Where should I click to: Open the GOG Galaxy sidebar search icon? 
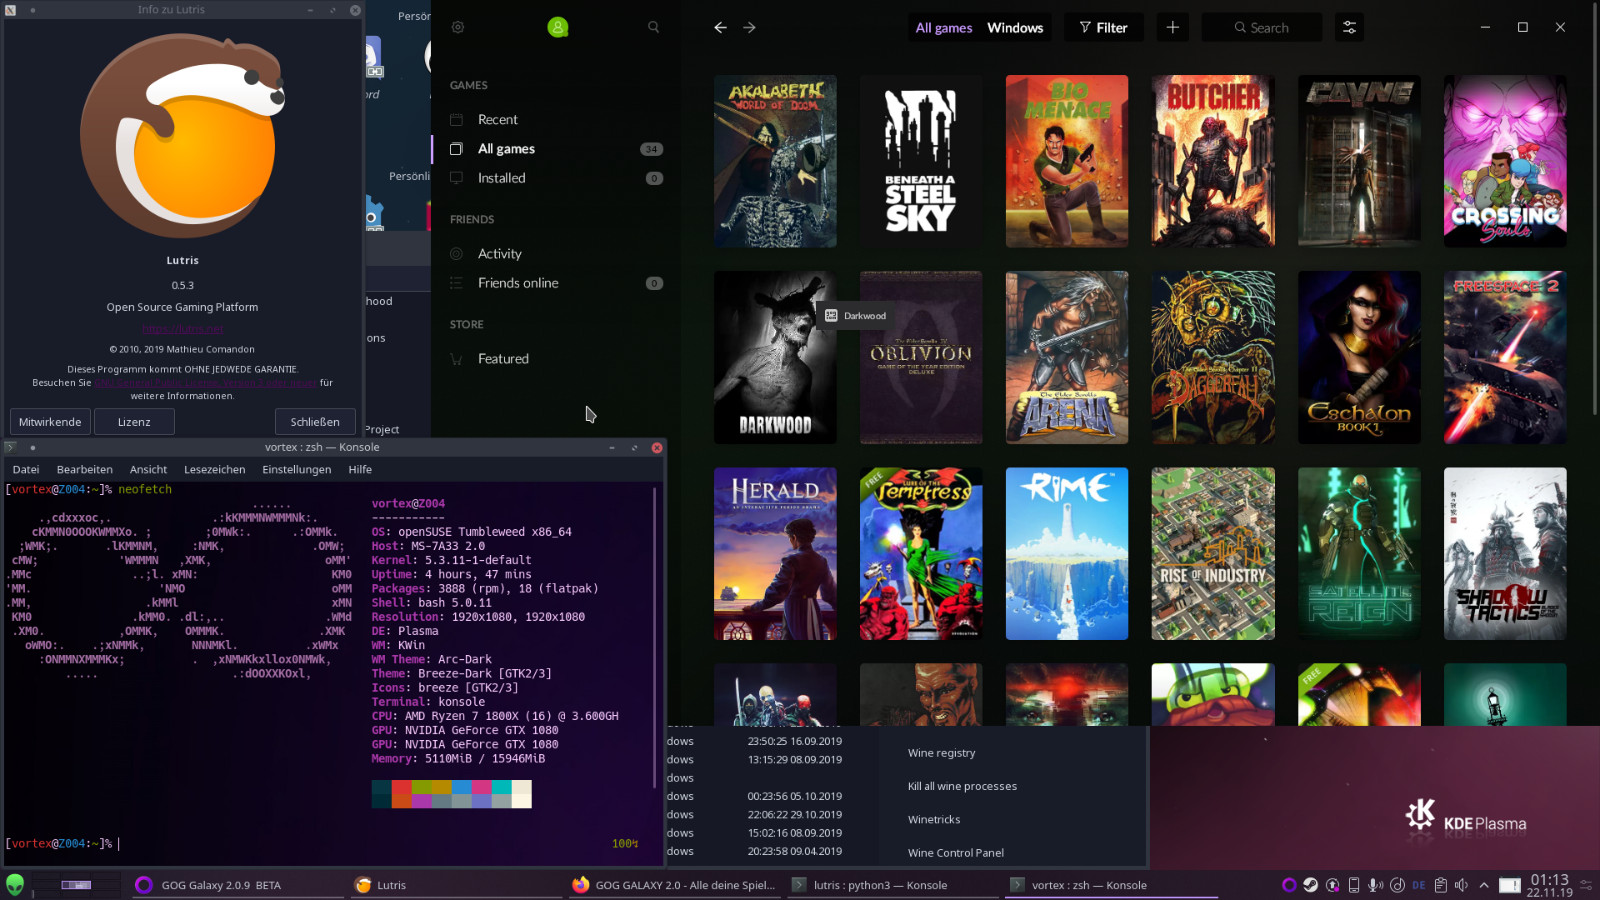[x=654, y=28]
